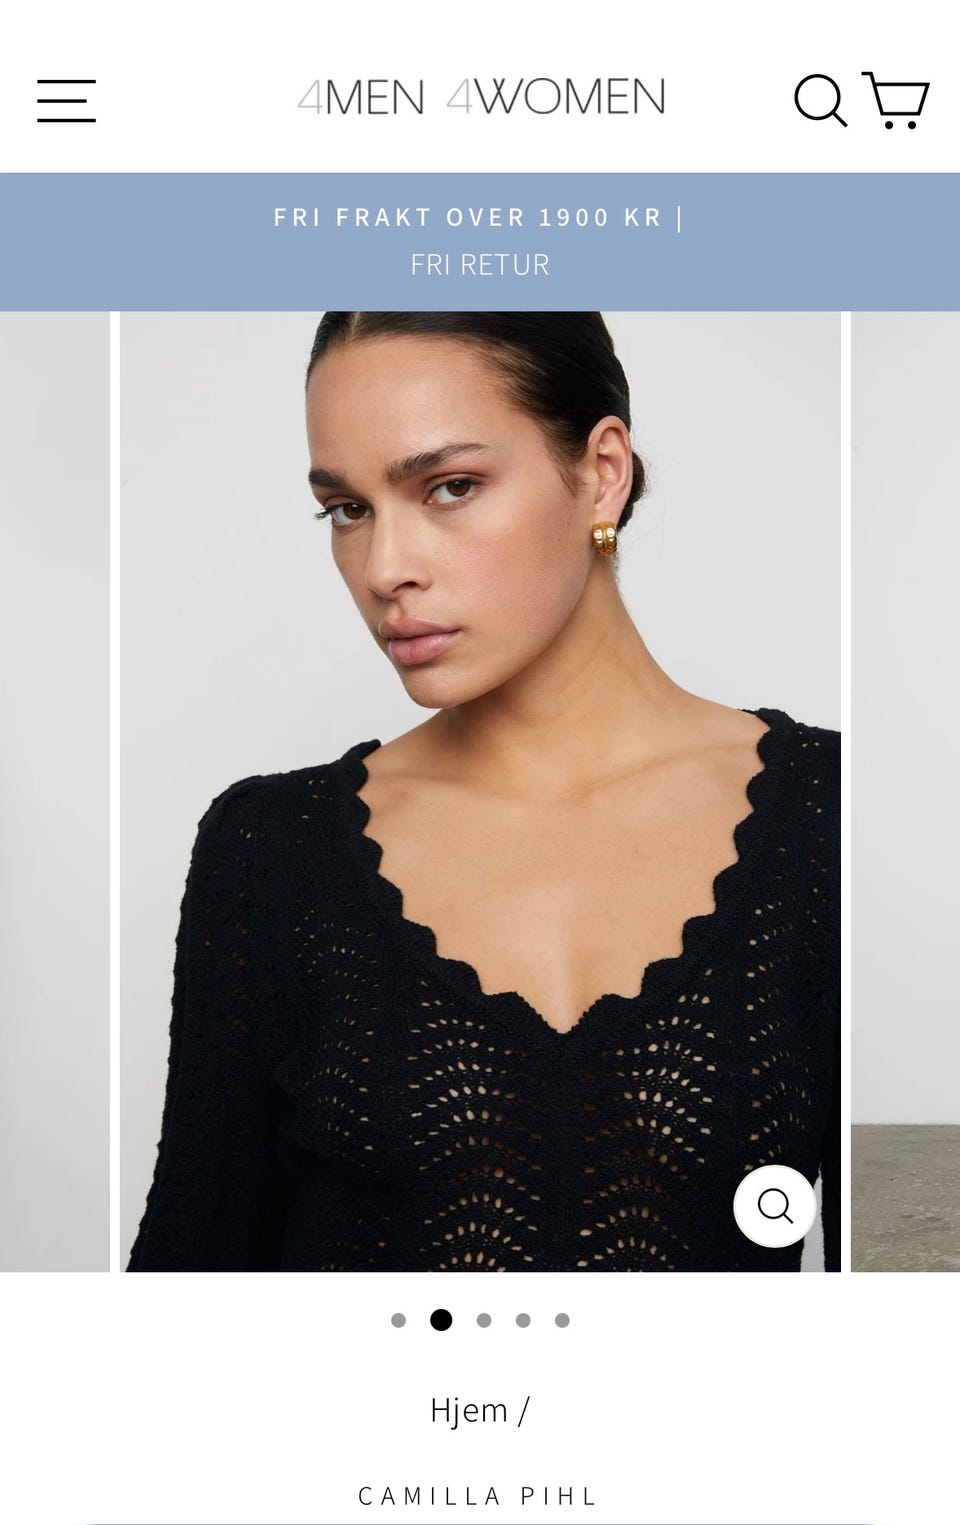Select the active second carousel dot
The height and width of the screenshot is (1525, 960).
441,1320
